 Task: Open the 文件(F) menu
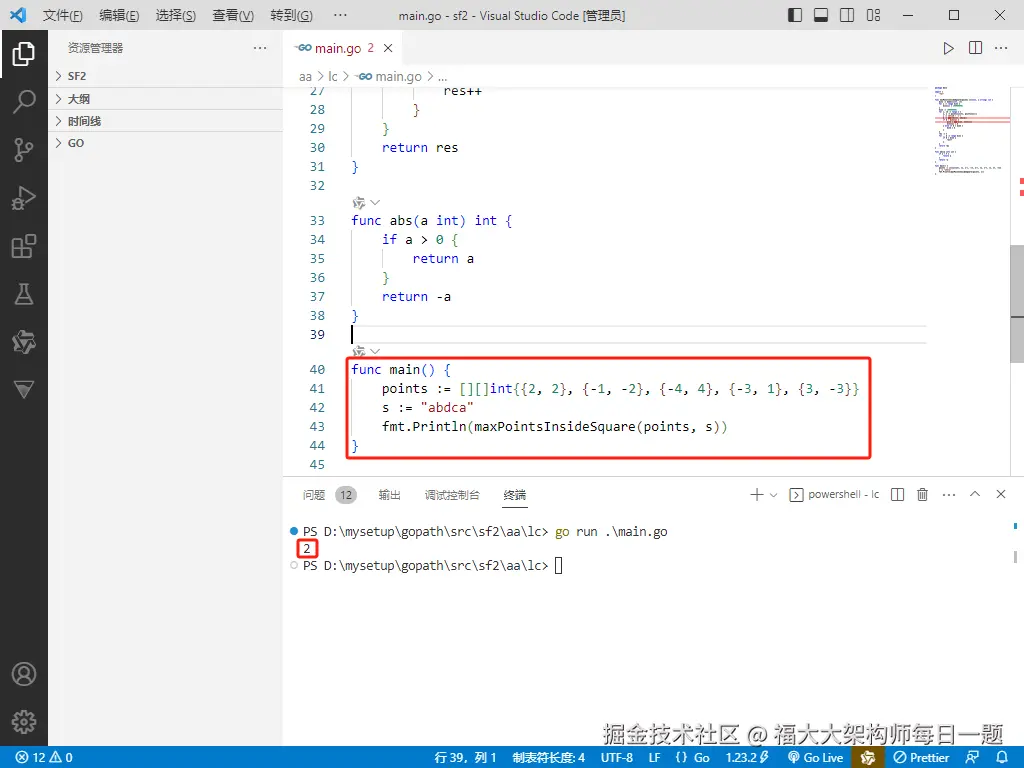coord(63,15)
